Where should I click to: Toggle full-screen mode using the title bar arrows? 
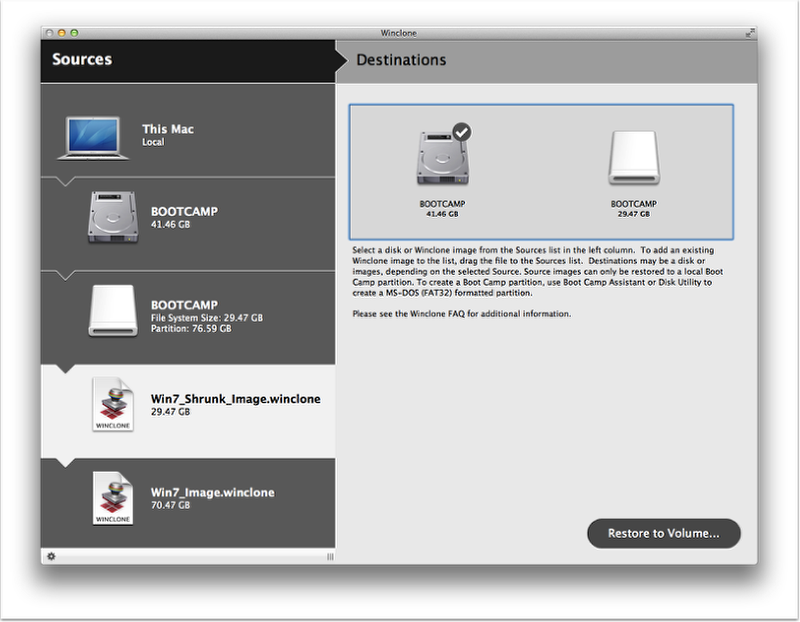[x=749, y=32]
